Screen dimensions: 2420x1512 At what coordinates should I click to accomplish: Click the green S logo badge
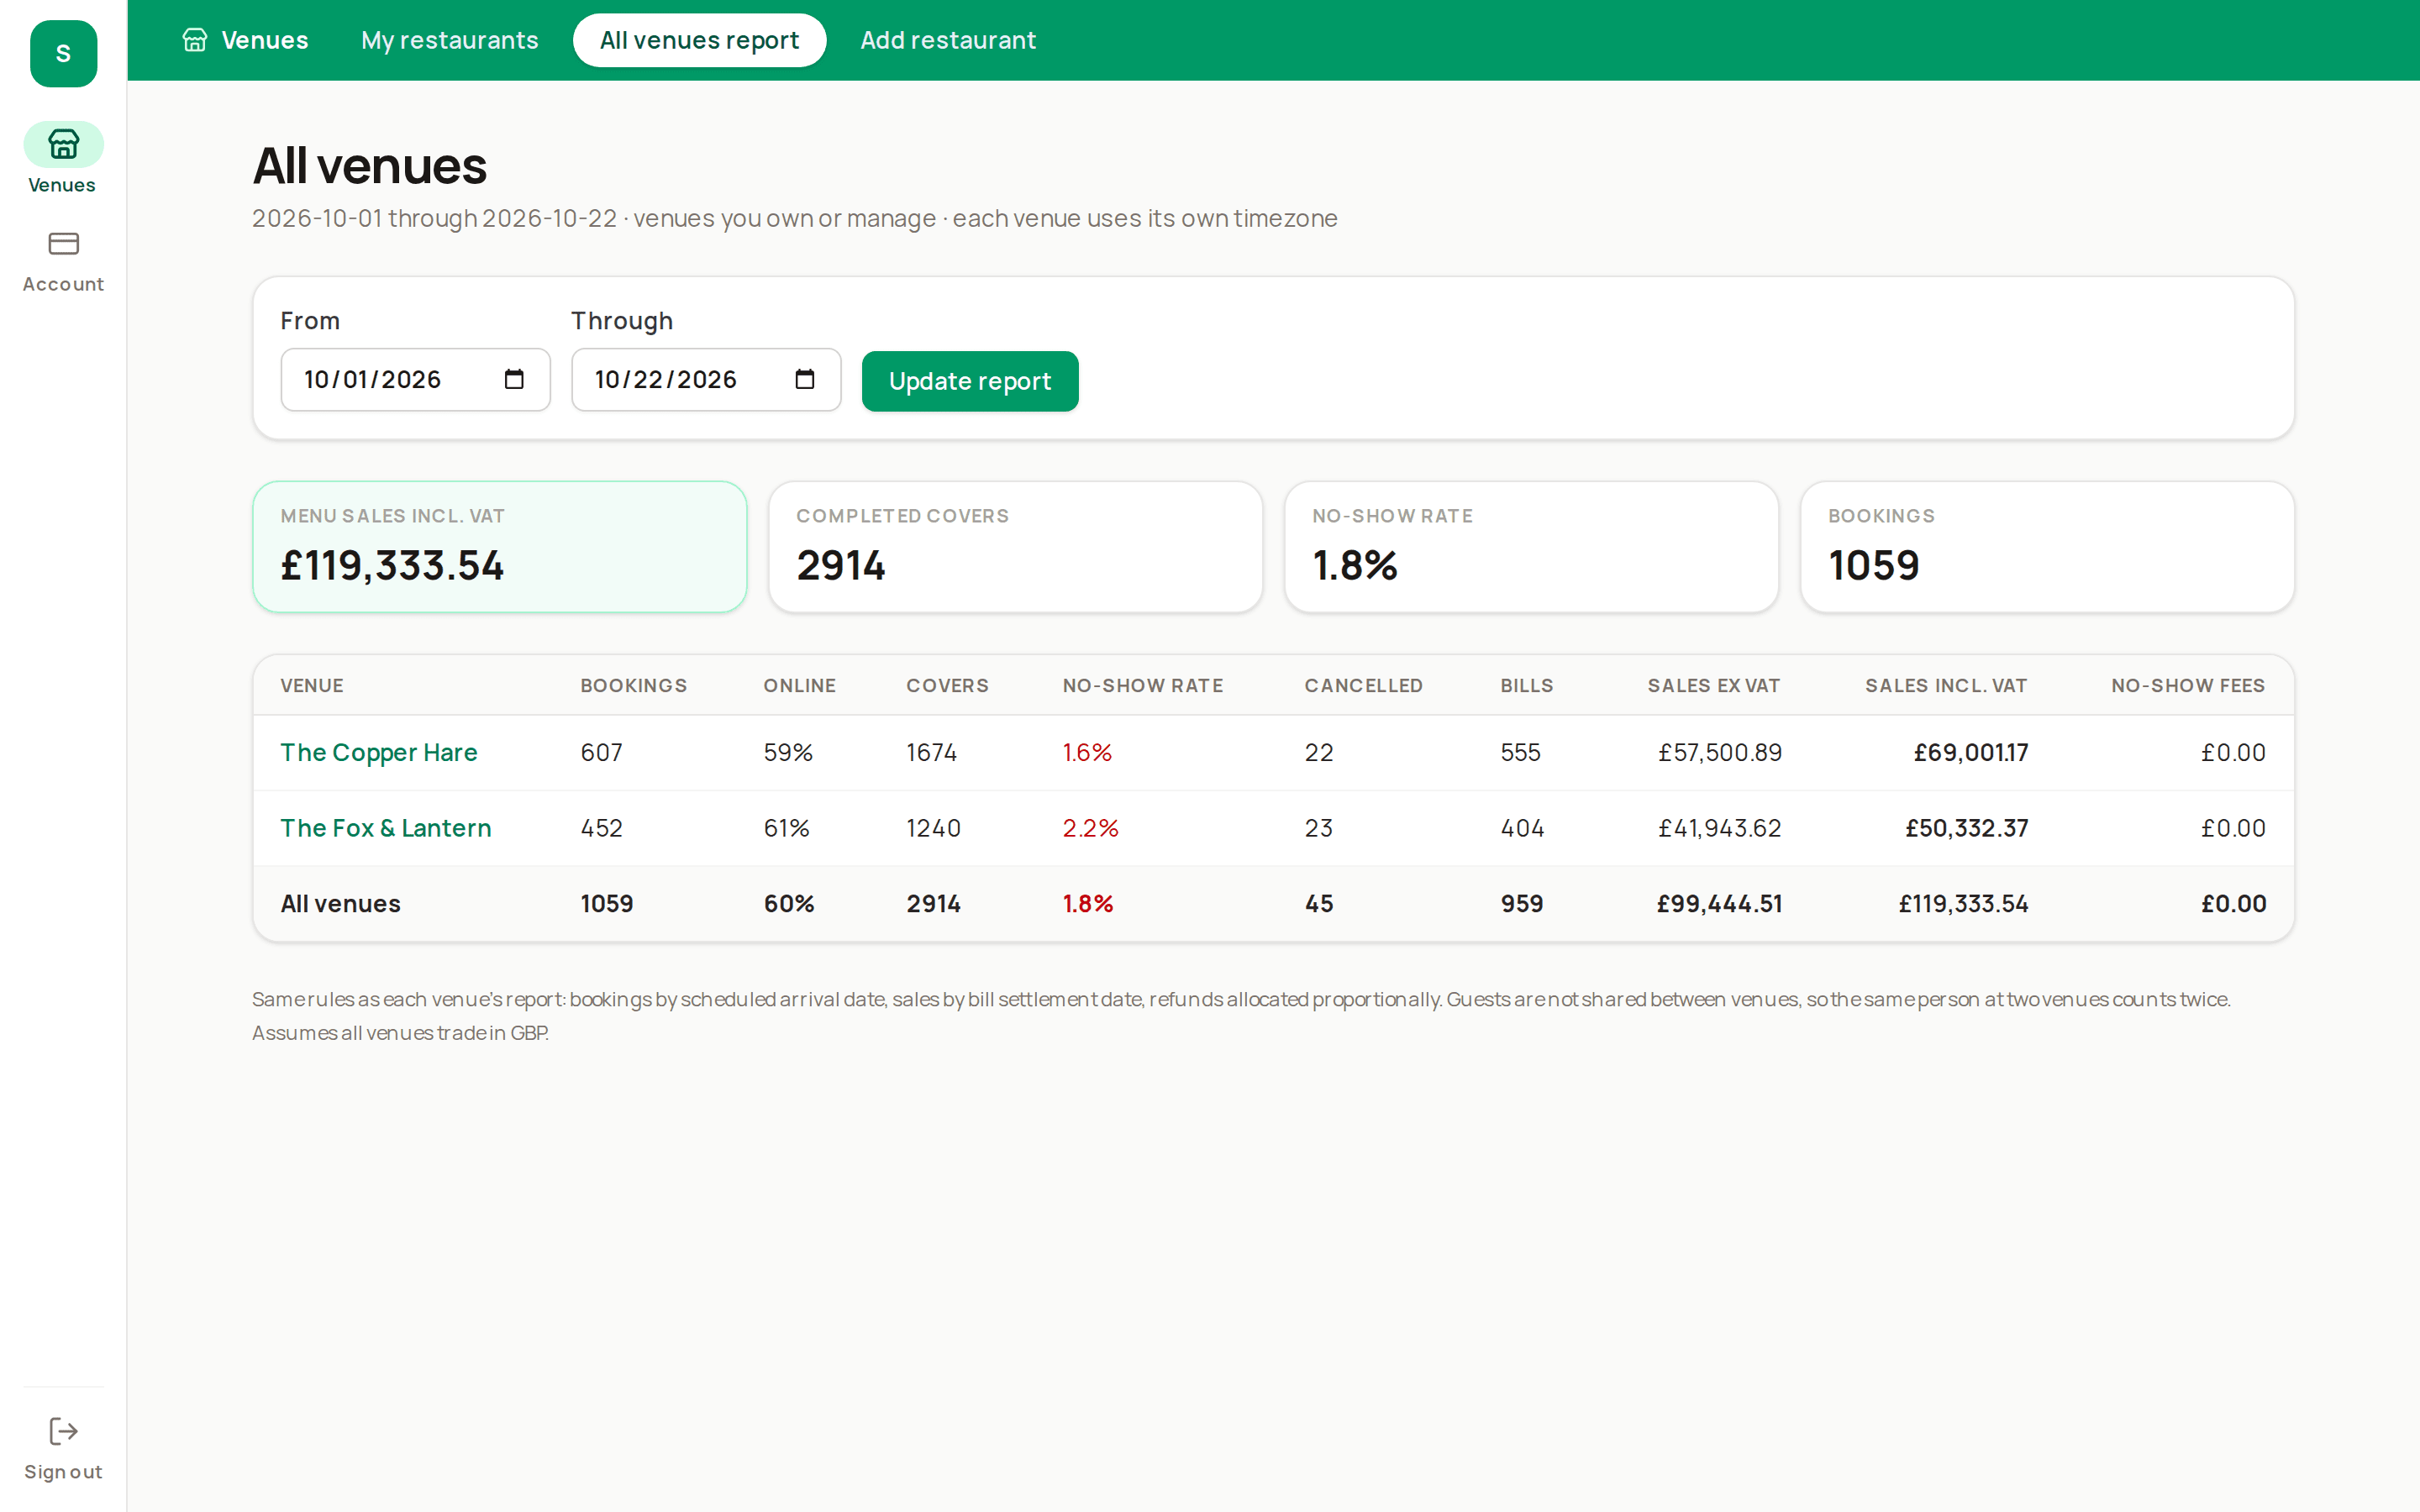click(x=63, y=54)
